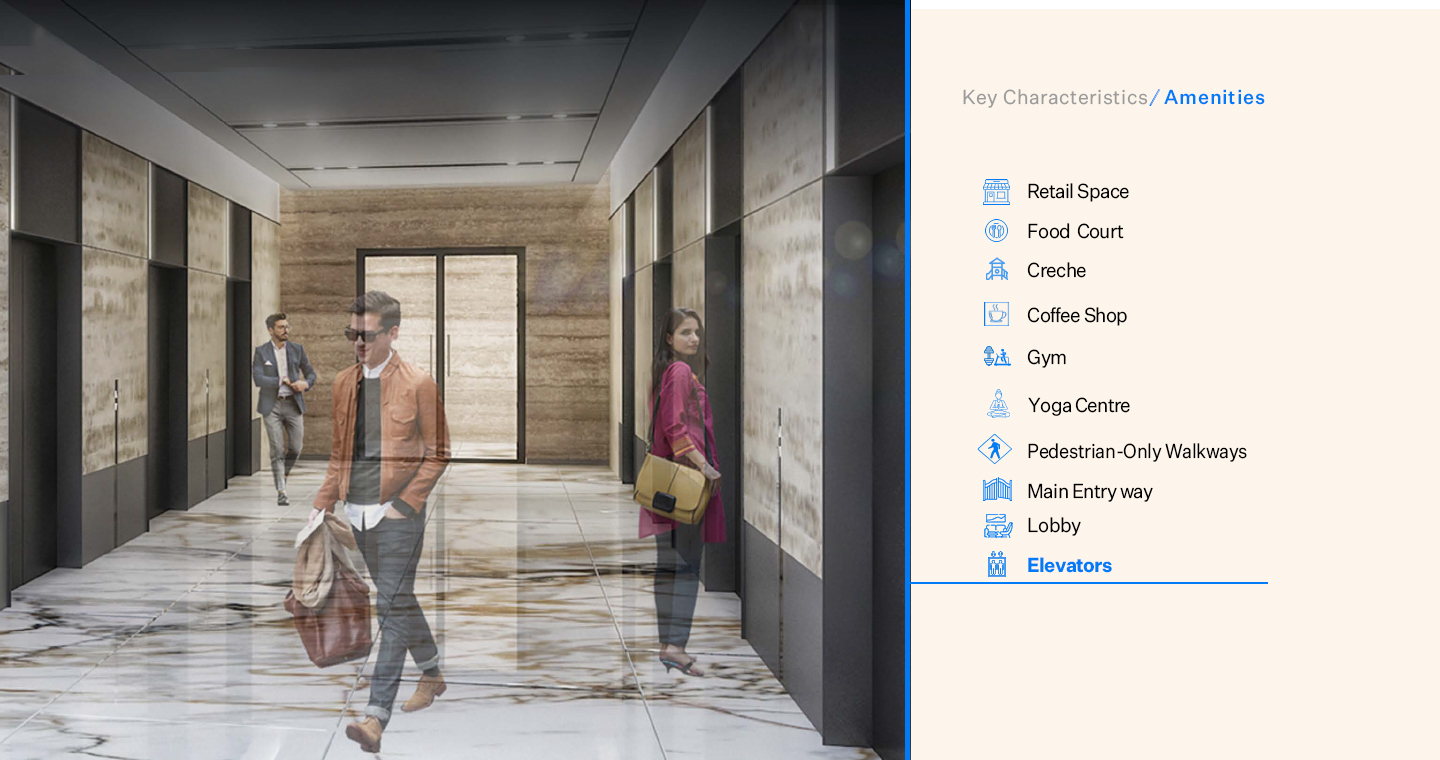Click the Food Court cutlery icon
This screenshot has width=1440, height=760.
(996, 231)
